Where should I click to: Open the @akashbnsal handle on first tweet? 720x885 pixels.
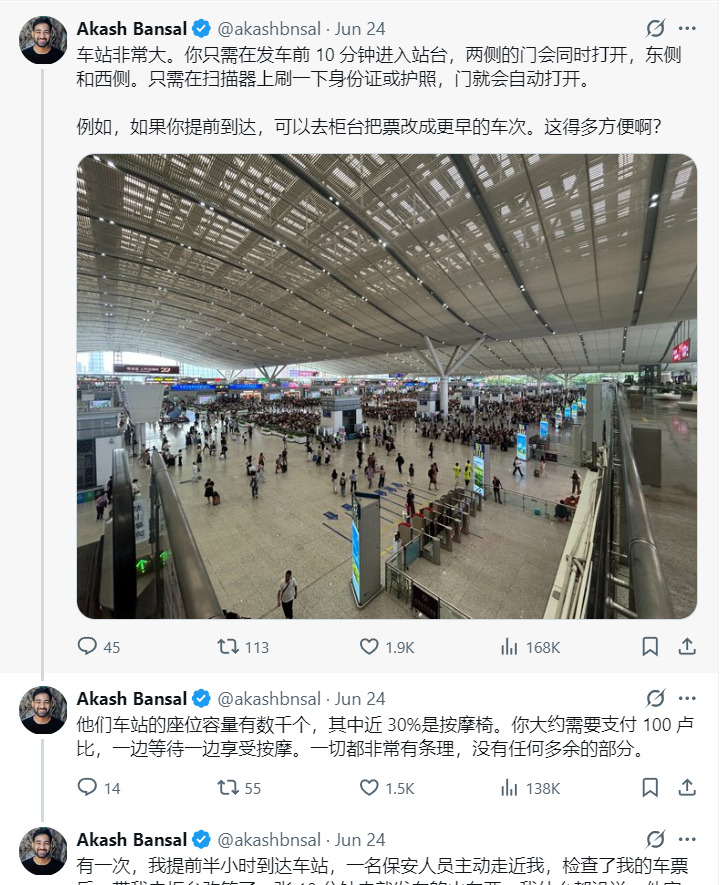pyautogui.click(x=269, y=29)
